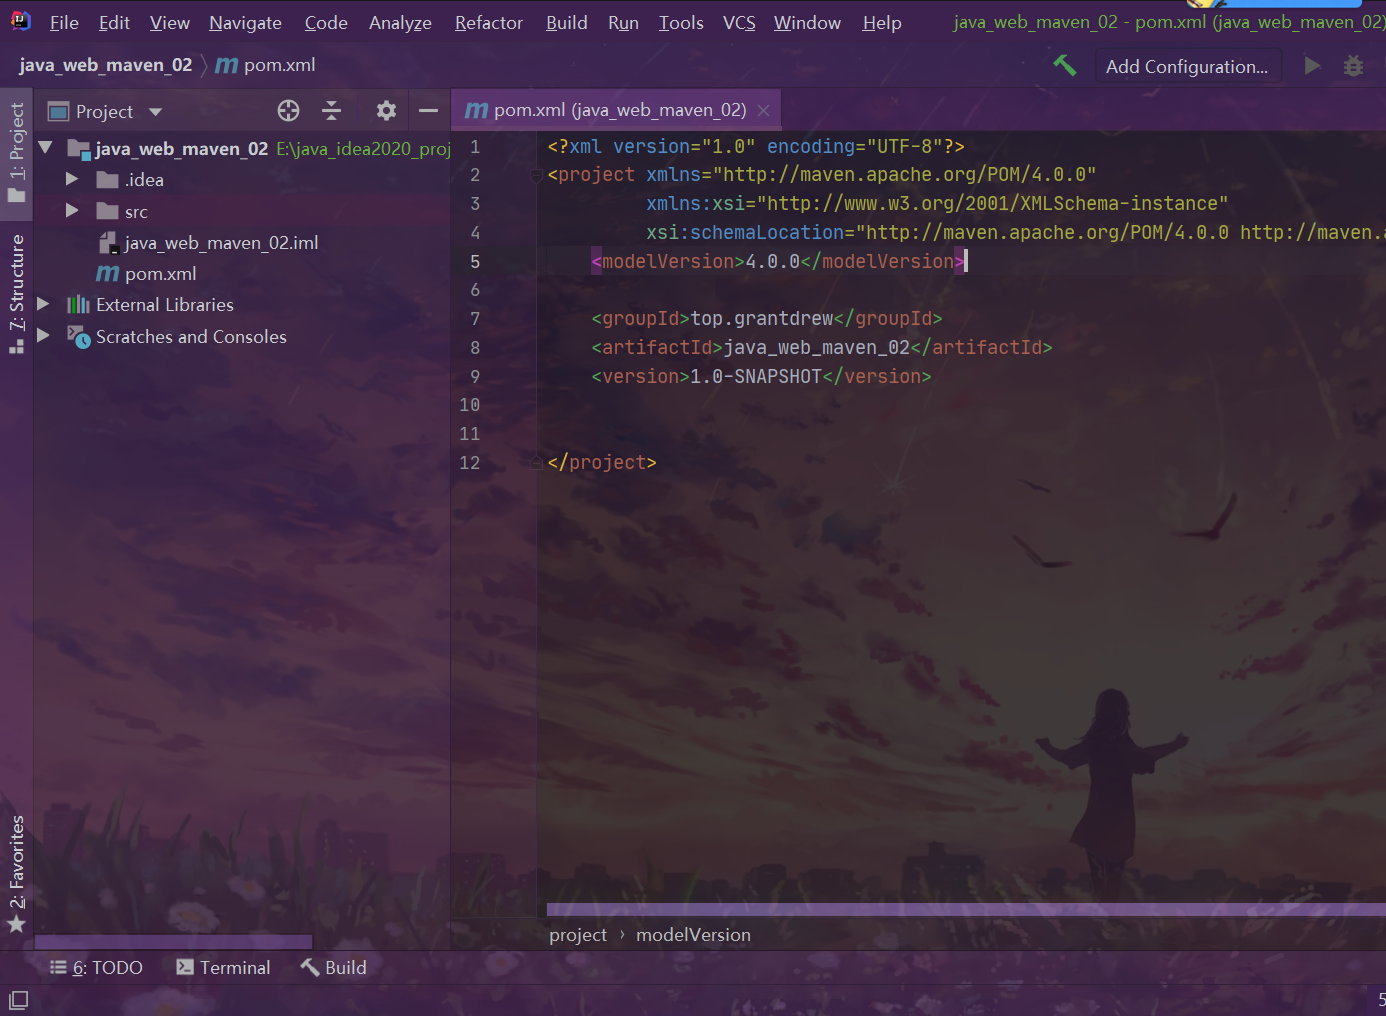This screenshot has height=1016, width=1386.
Task: Select the .idea folder
Action: pyautogui.click(x=144, y=180)
